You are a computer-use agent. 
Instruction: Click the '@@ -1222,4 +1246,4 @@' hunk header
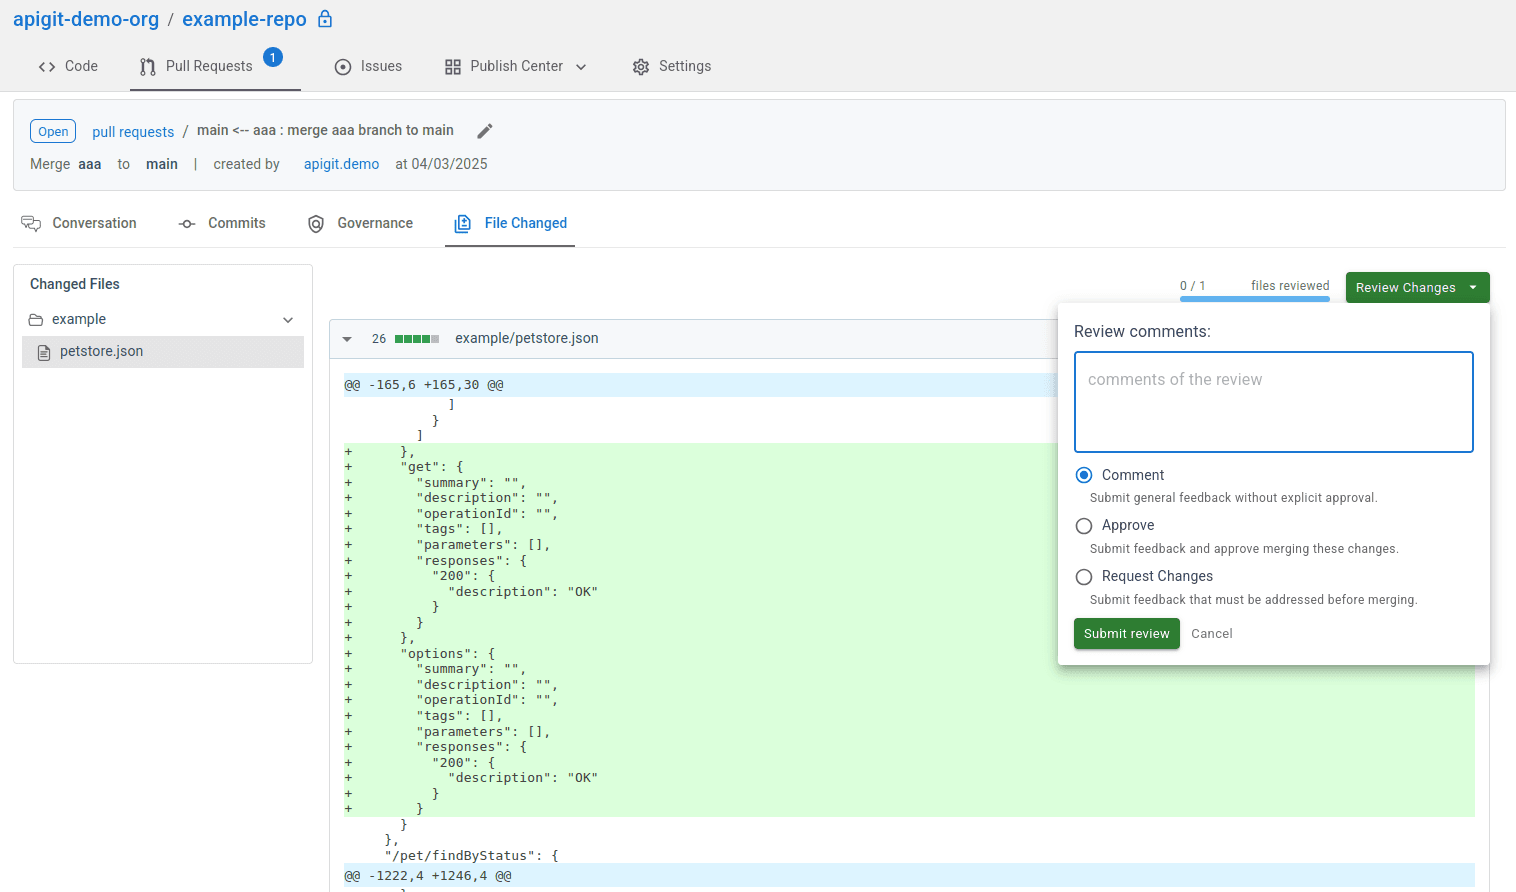point(428,876)
